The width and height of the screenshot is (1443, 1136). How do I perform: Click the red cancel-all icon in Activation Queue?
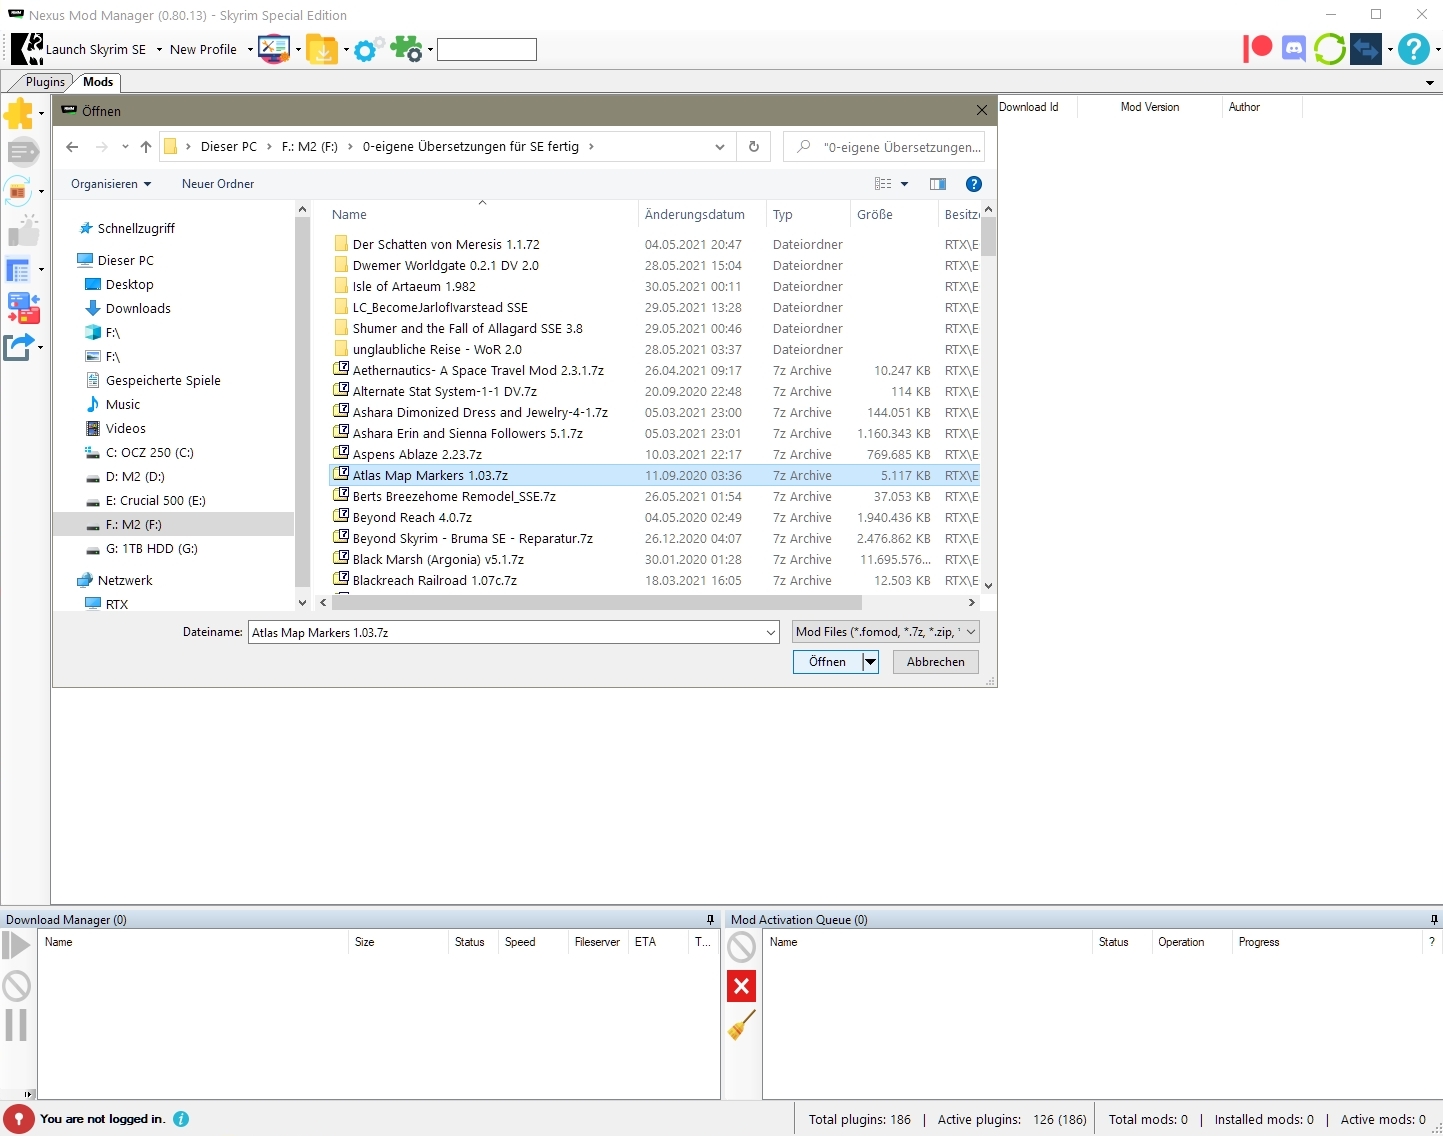[x=741, y=986]
